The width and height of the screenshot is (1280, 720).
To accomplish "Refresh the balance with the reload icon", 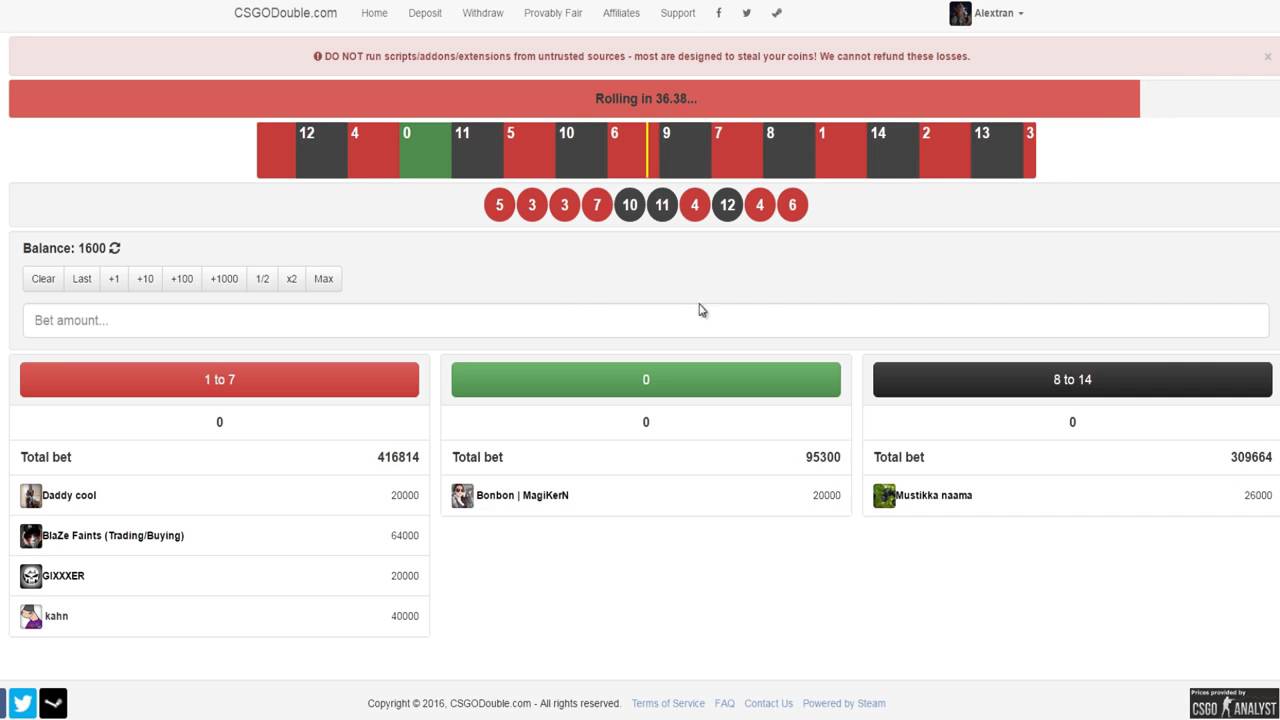I will coord(115,248).
